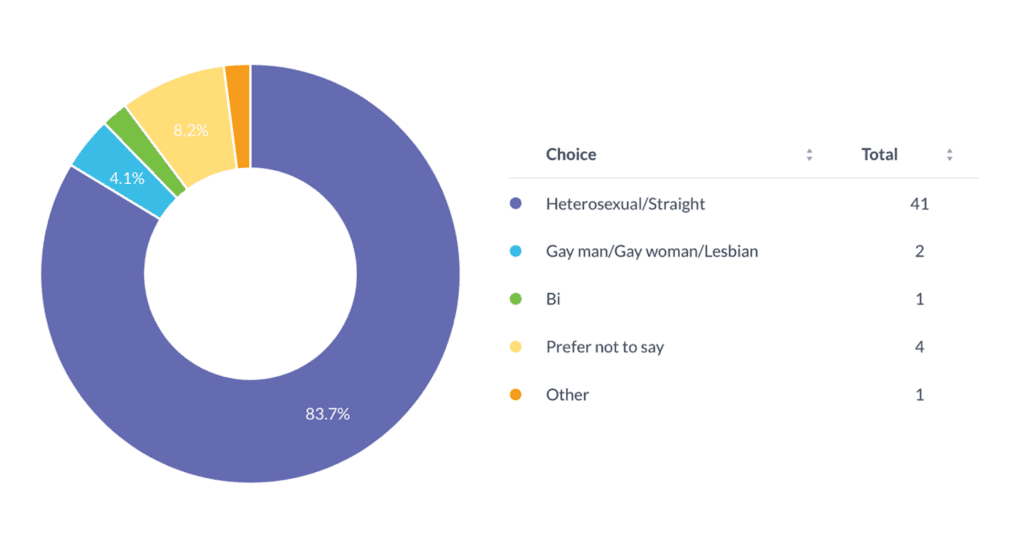This screenshot has height=552, width=1024.
Task: Click the green Bi legend dot
Action: [x=516, y=299]
